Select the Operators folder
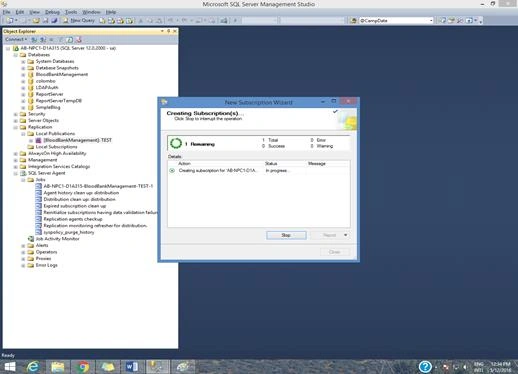 (x=46, y=252)
